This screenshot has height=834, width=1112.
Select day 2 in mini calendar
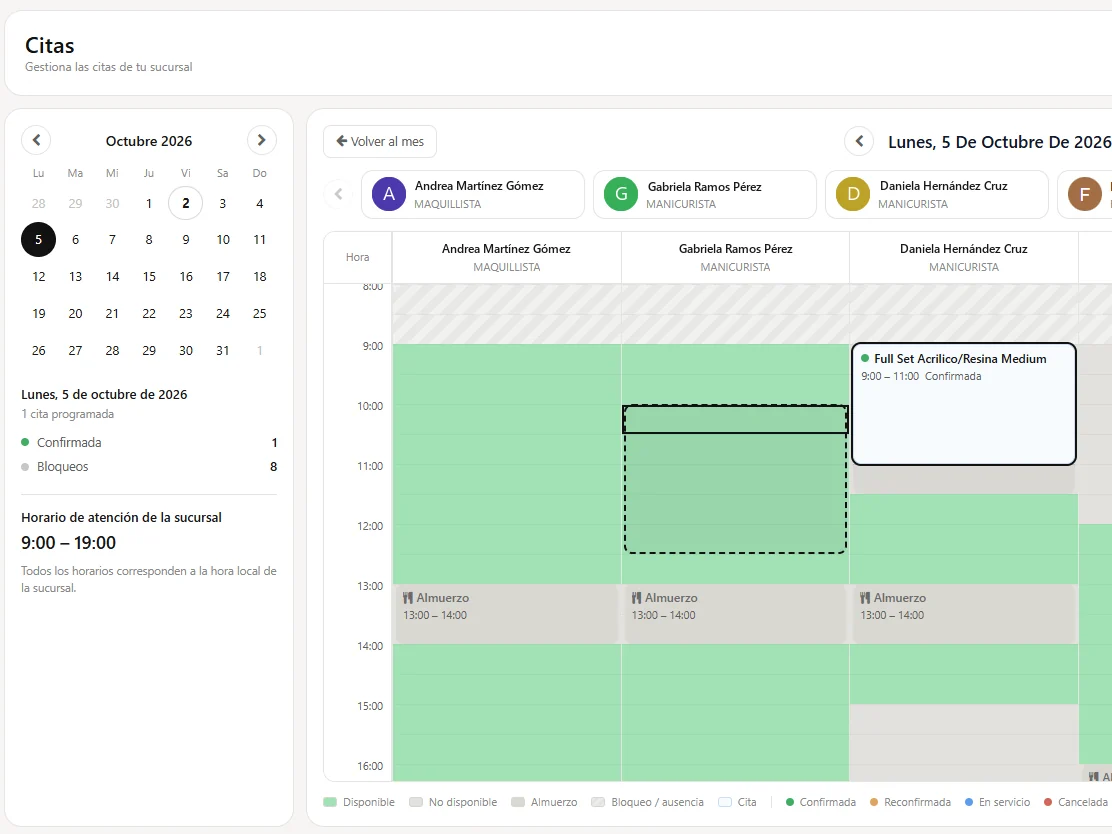[x=186, y=204]
